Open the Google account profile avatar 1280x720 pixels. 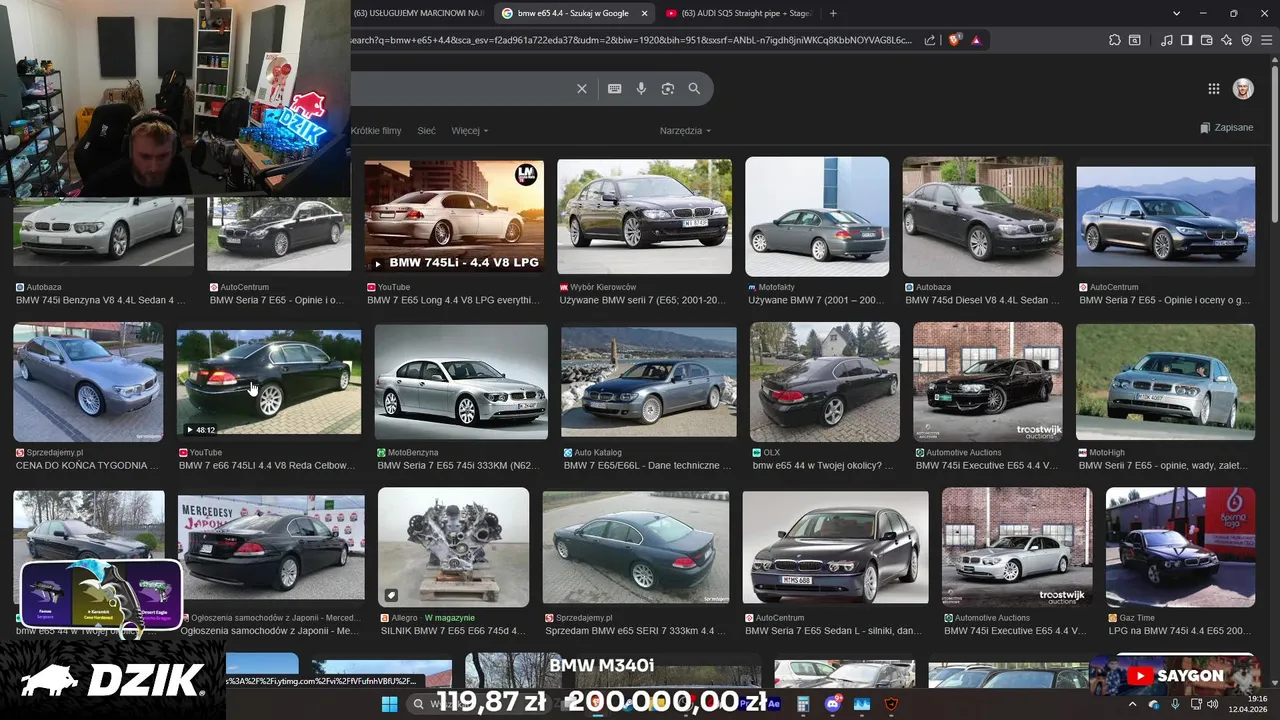coord(1243,89)
